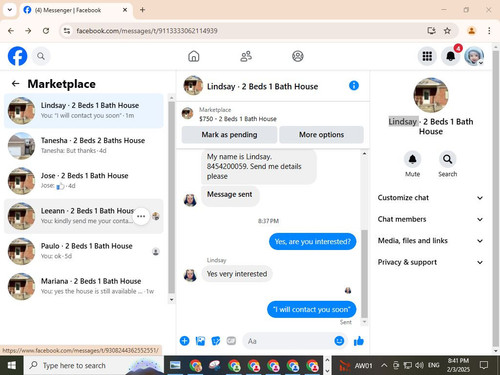Open Tanesha - 2 Beds 2 Baths House chat

click(x=84, y=146)
